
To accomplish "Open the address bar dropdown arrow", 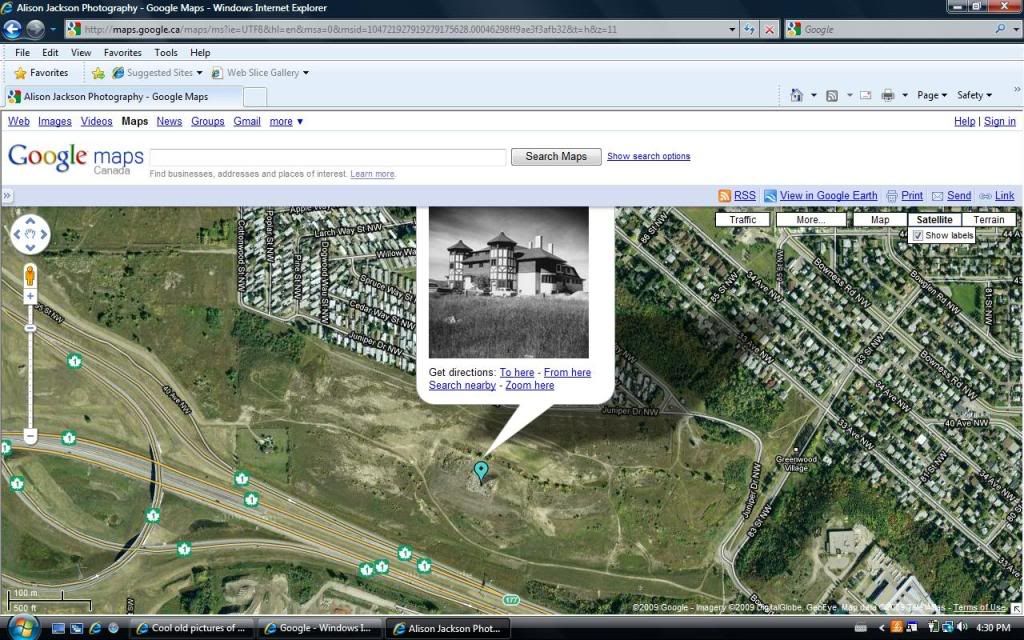I will point(731,29).
